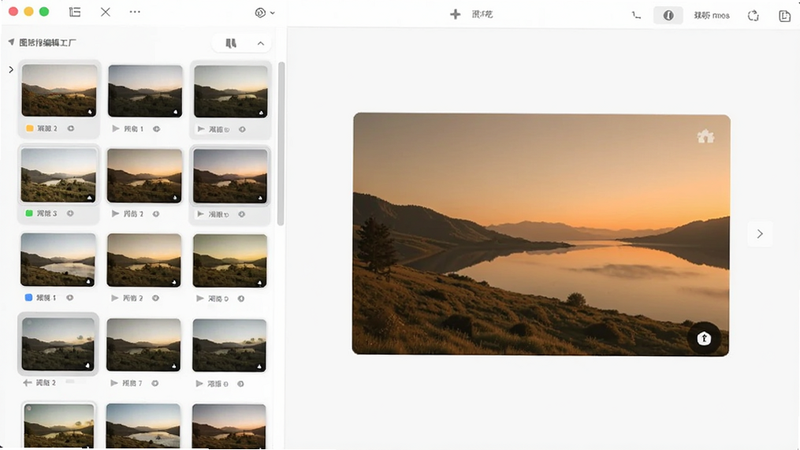Select the thumbnail with the green color tag

[59, 176]
